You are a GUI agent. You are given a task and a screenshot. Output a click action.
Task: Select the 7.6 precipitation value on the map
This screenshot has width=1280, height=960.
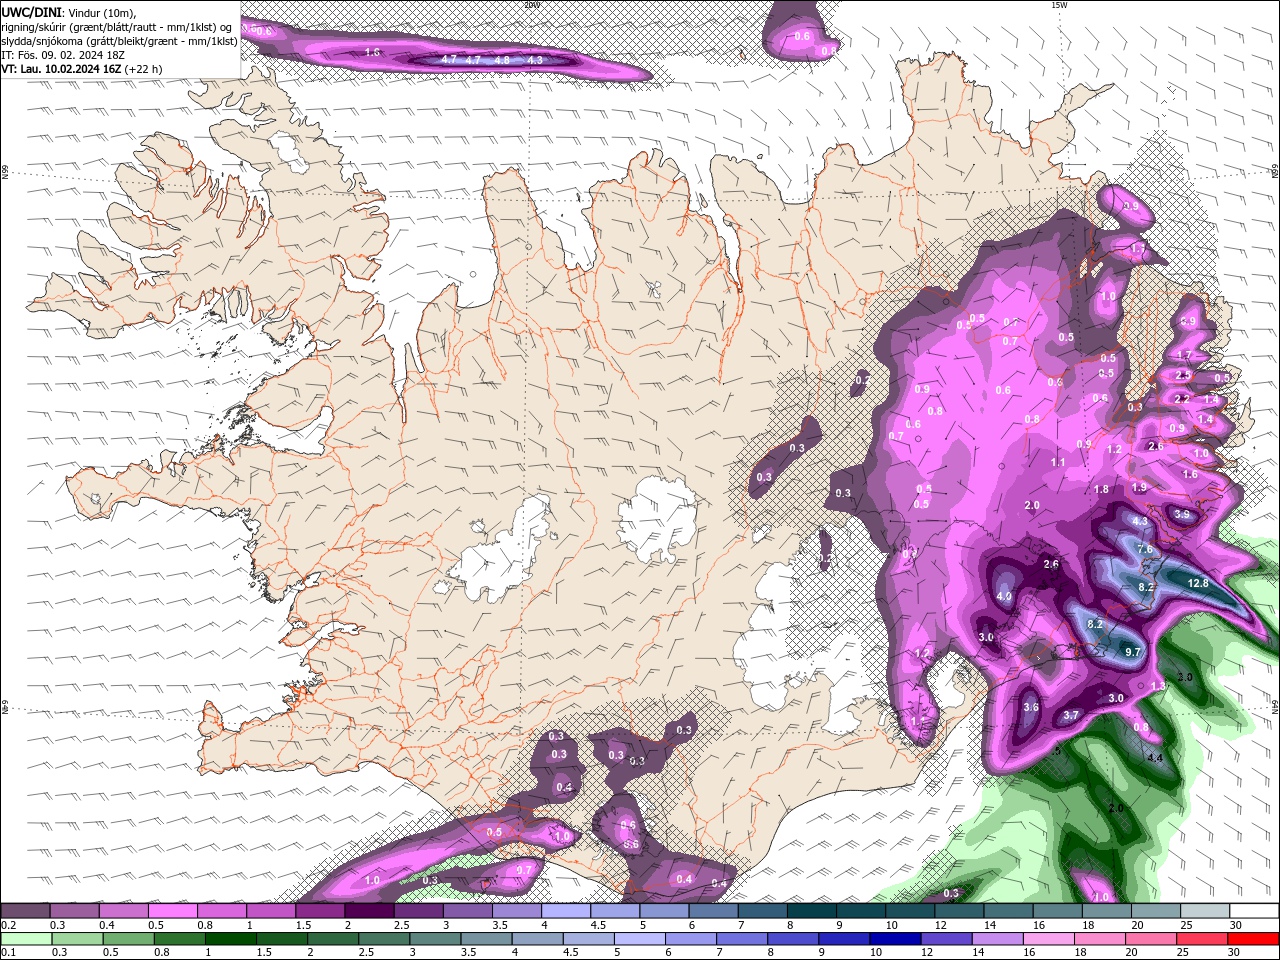[1145, 549]
